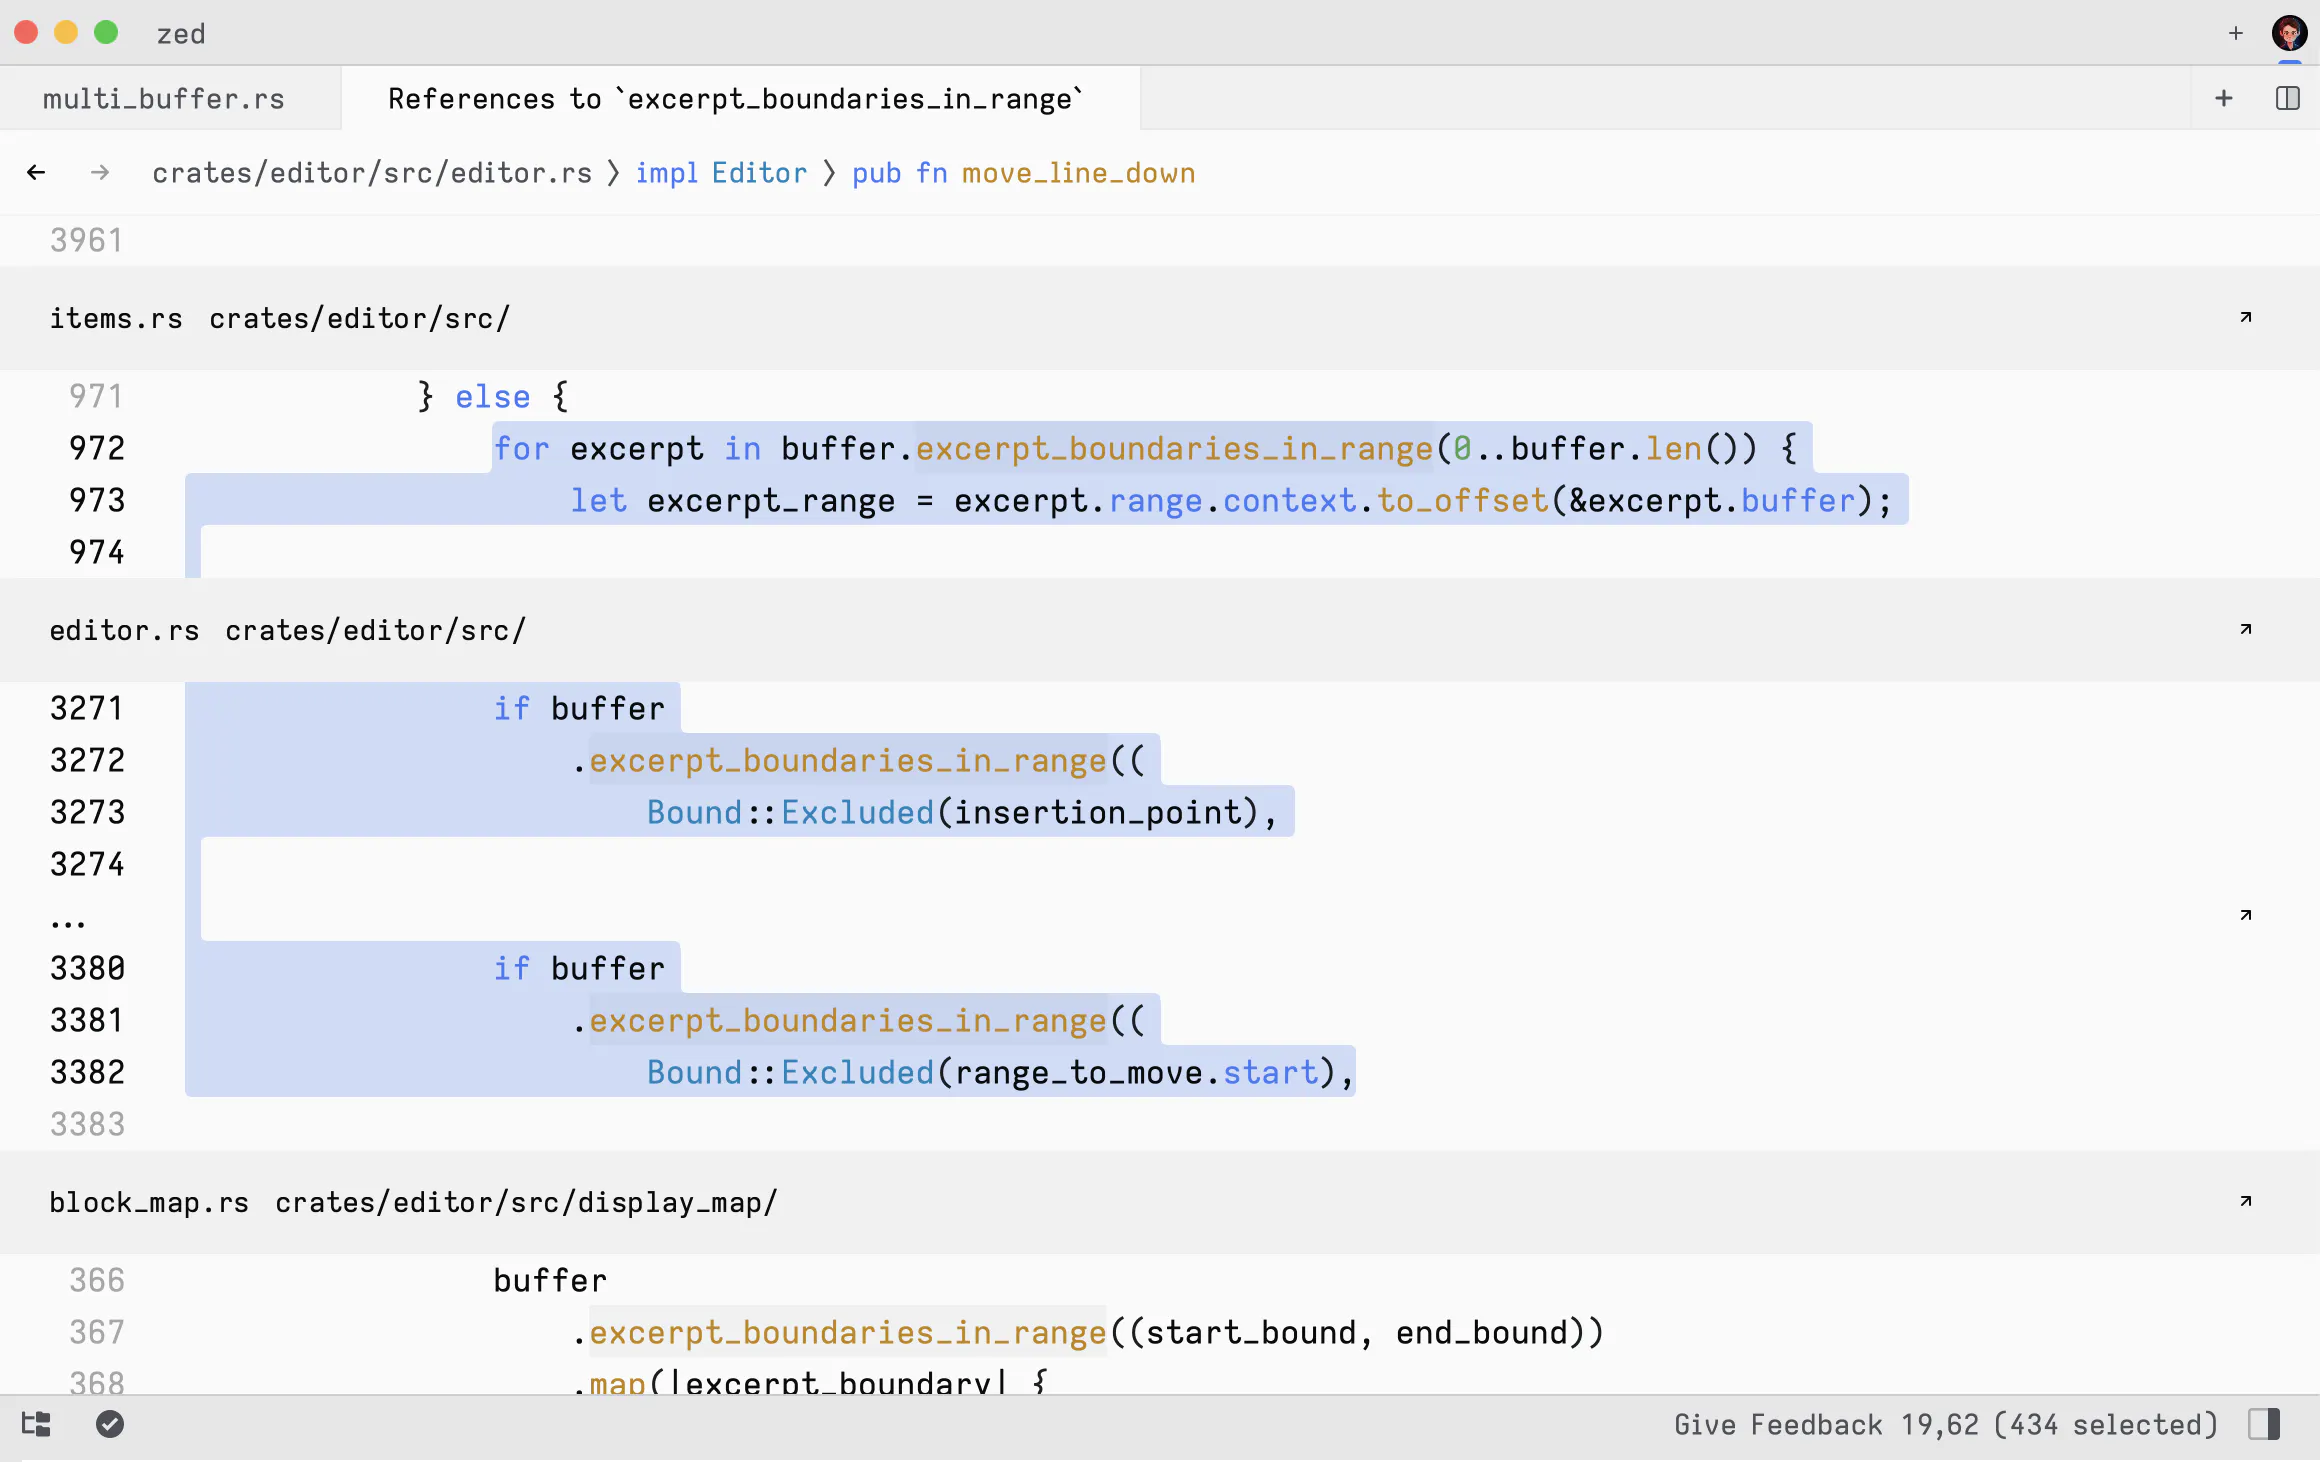
Task: Expand the collapsed lines ellipsis
Action: pos(68,920)
